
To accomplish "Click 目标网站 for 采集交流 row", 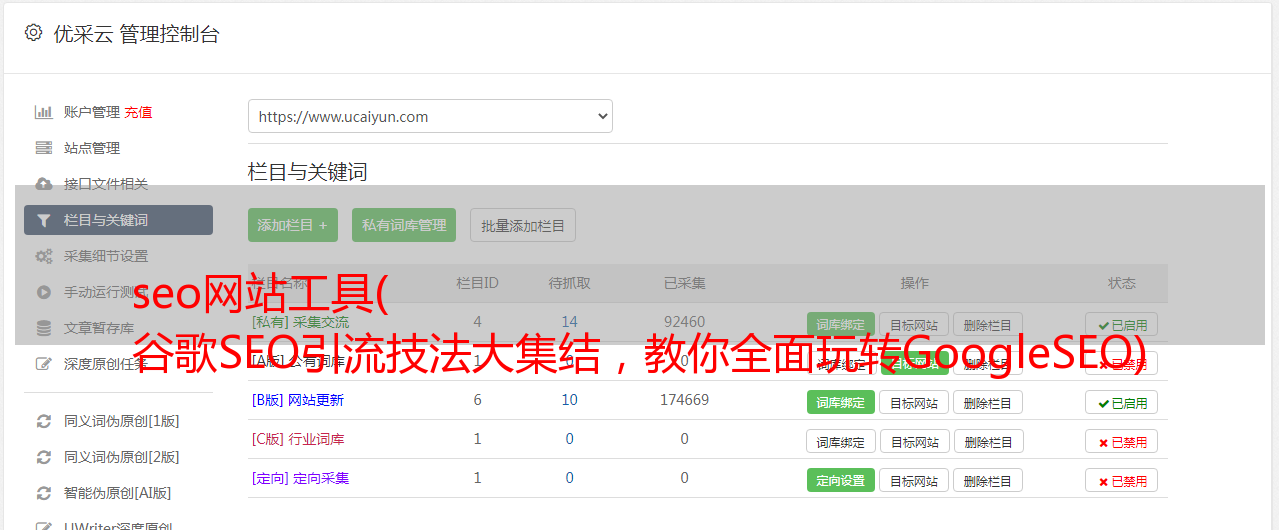I will pyautogui.click(x=914, y=324).
